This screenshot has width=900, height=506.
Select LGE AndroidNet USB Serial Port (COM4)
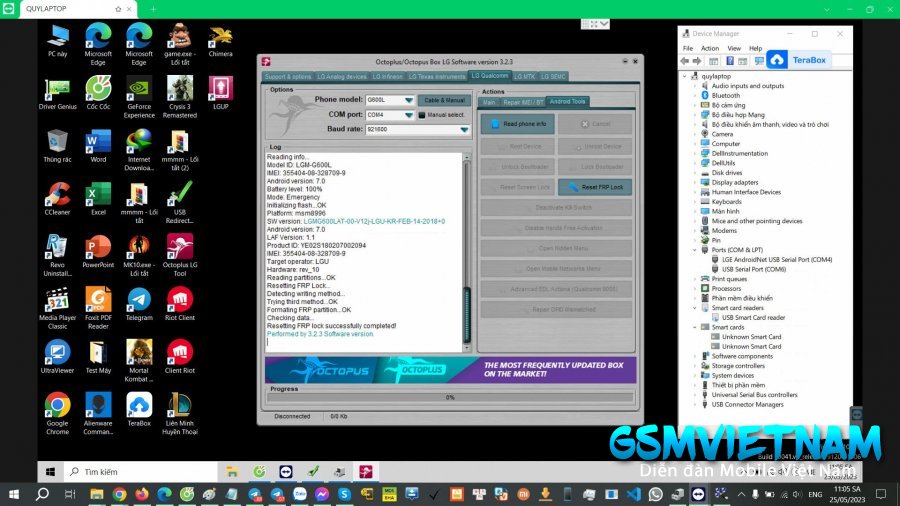pyautogui.click(x=777, y=260)
